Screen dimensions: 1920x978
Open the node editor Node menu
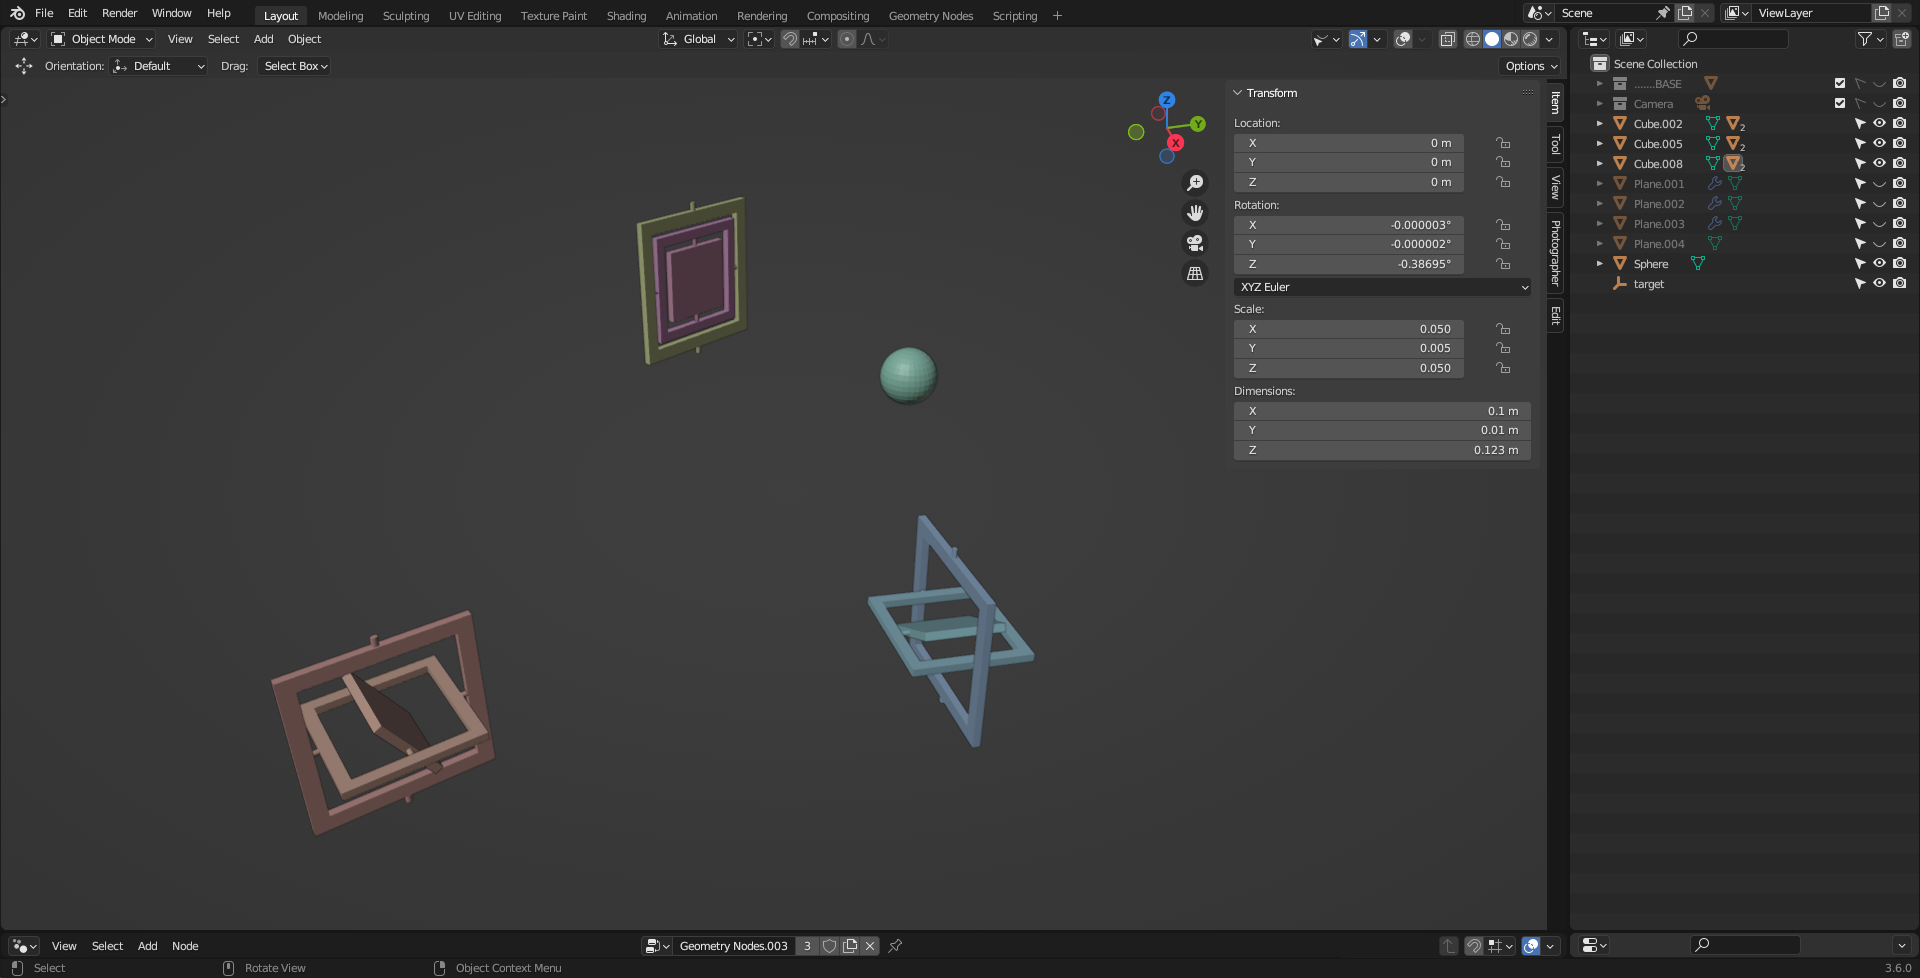click(185, 946)
